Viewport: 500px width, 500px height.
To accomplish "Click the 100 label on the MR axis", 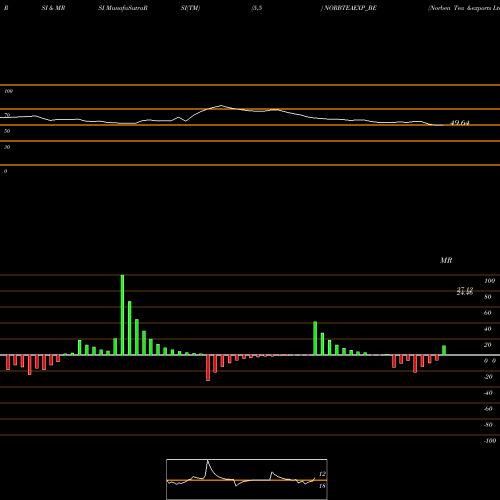I will pyautogui.click(x=490, y=281).
